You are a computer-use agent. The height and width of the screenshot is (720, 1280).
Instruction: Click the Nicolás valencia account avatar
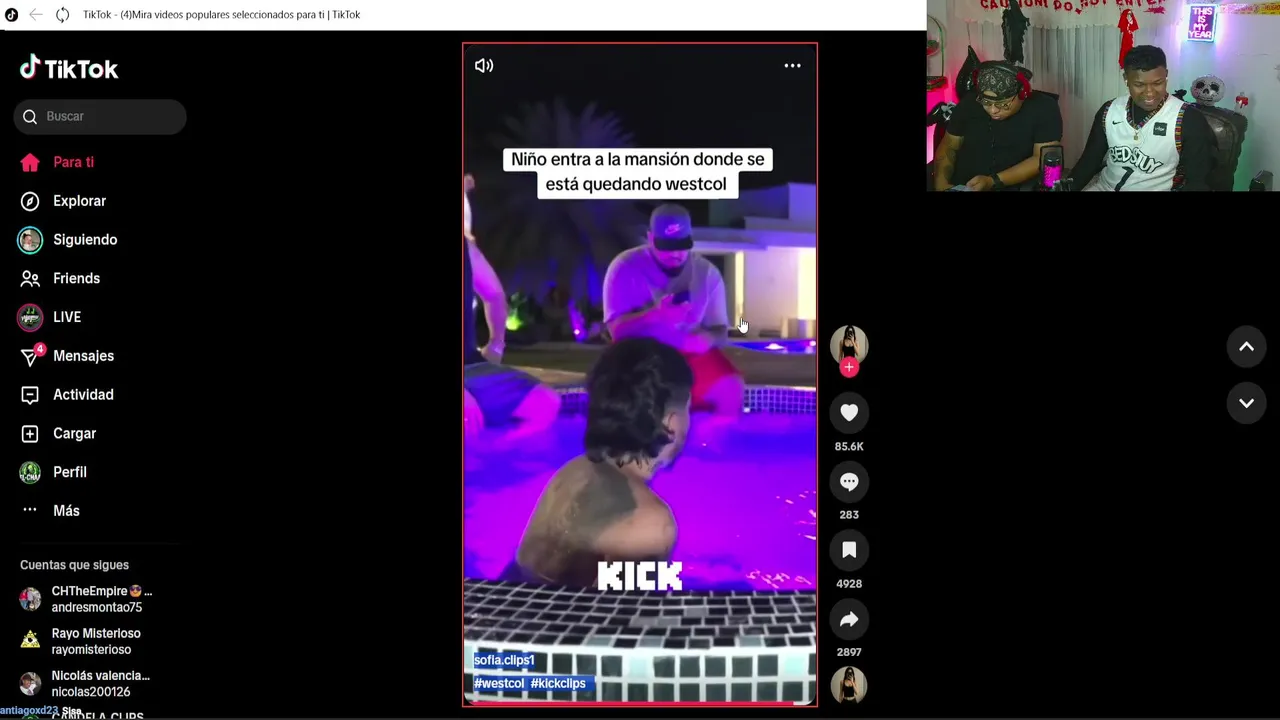31,683
